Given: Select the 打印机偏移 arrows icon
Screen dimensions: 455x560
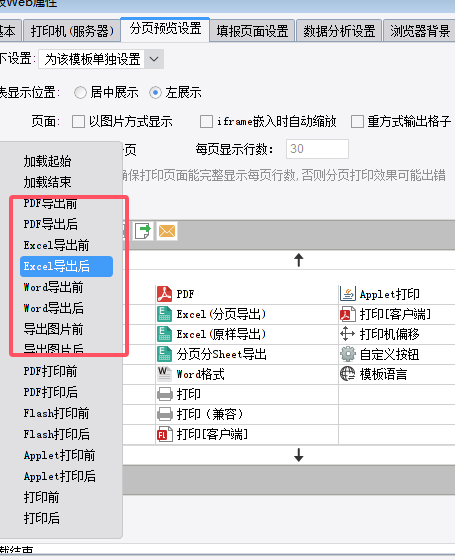Looking at the screenshot, I should 348,334.
